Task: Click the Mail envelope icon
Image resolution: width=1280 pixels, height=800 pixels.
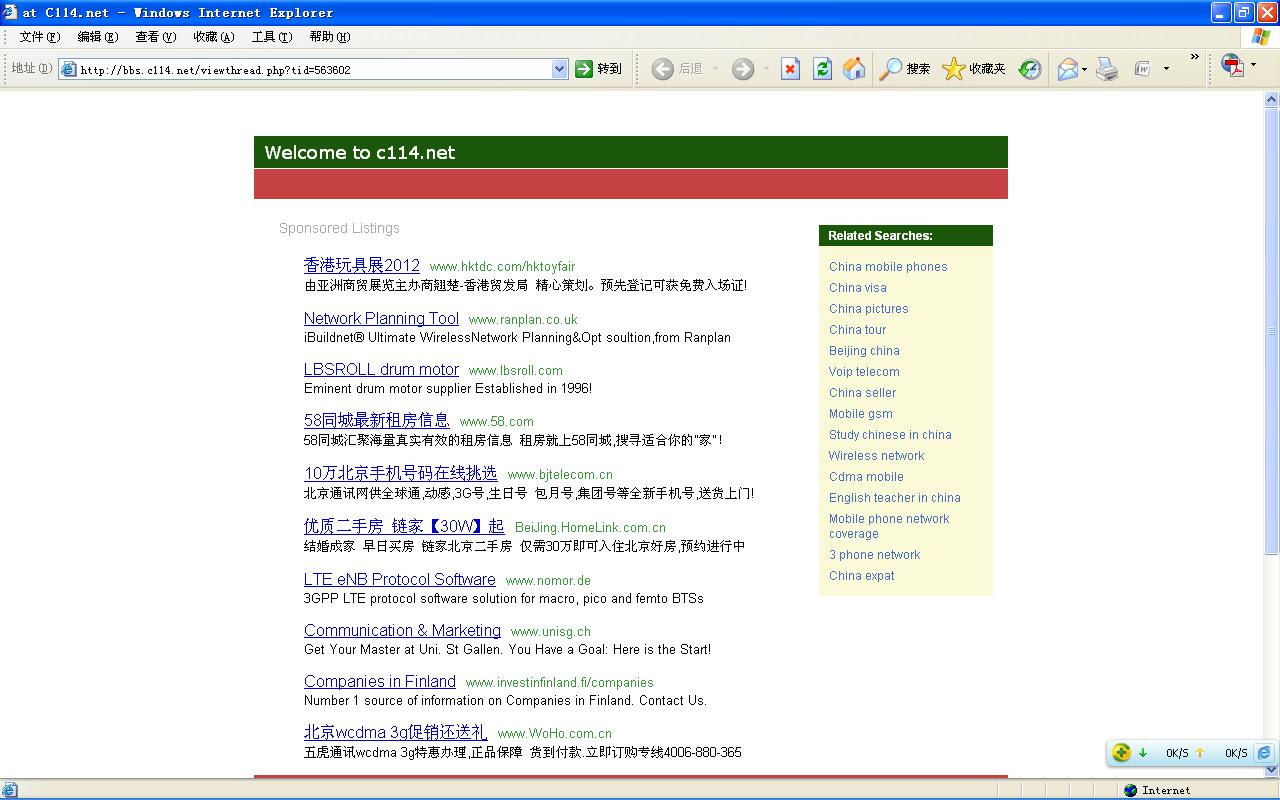Action: click(x=1067, y=69)
